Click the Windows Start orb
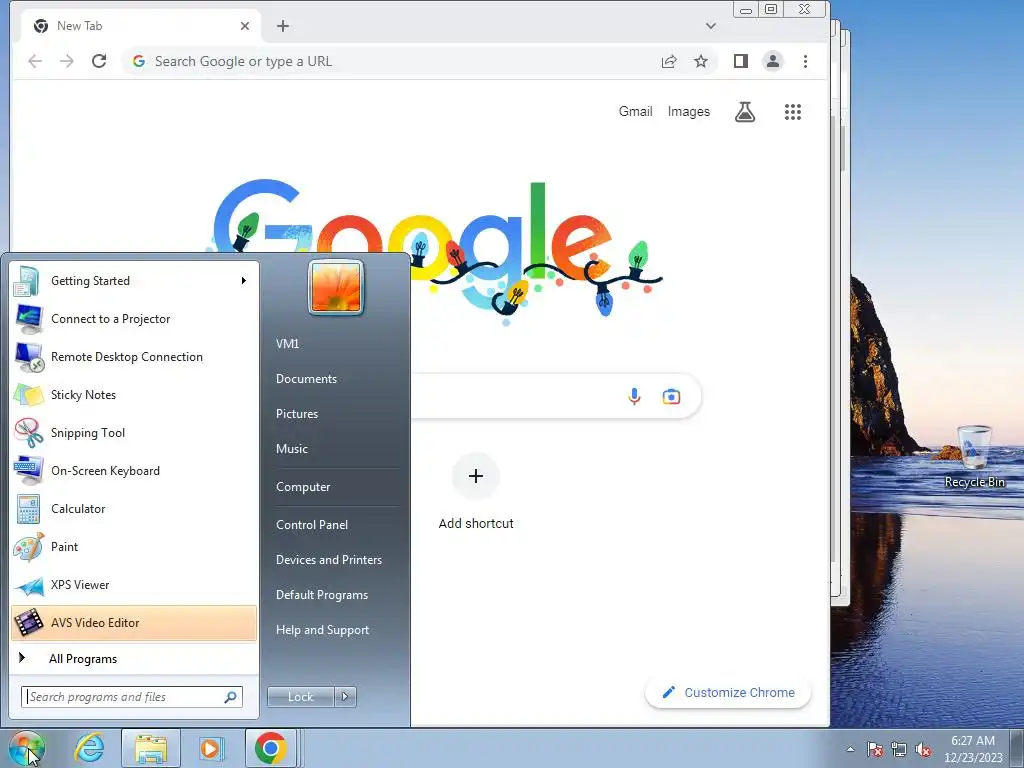This screenshot has width=1024, height=768. click(27, 748)
